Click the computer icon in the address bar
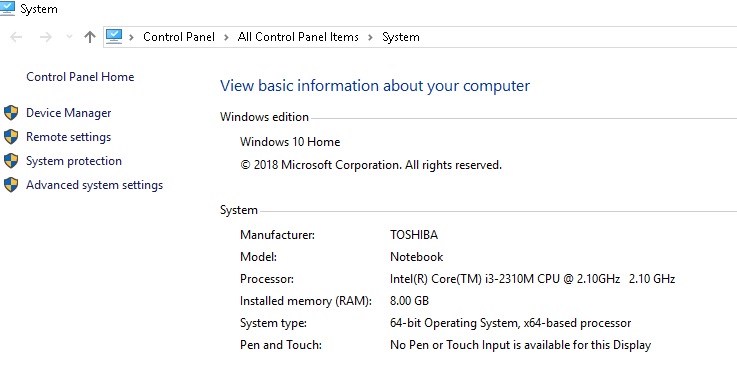737x367 pixels. click(x=114, y=37)
